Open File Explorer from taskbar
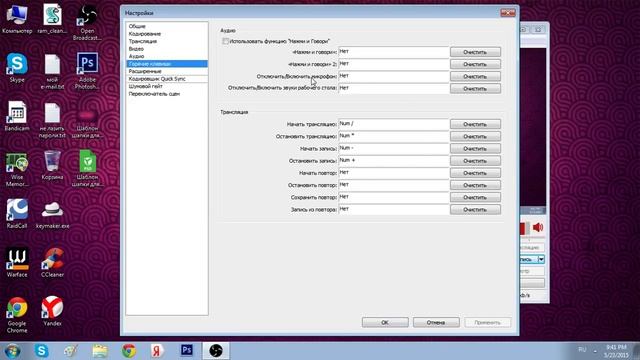Screen dimensions: 640x360 point(100,351)
